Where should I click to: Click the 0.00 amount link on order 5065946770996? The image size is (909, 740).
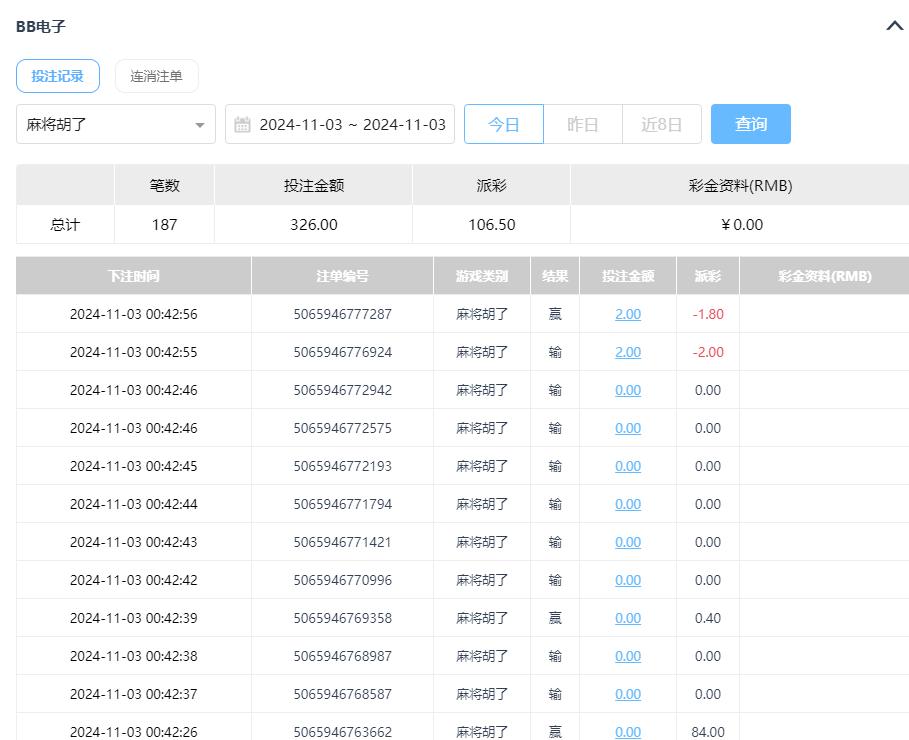point(627,580)
